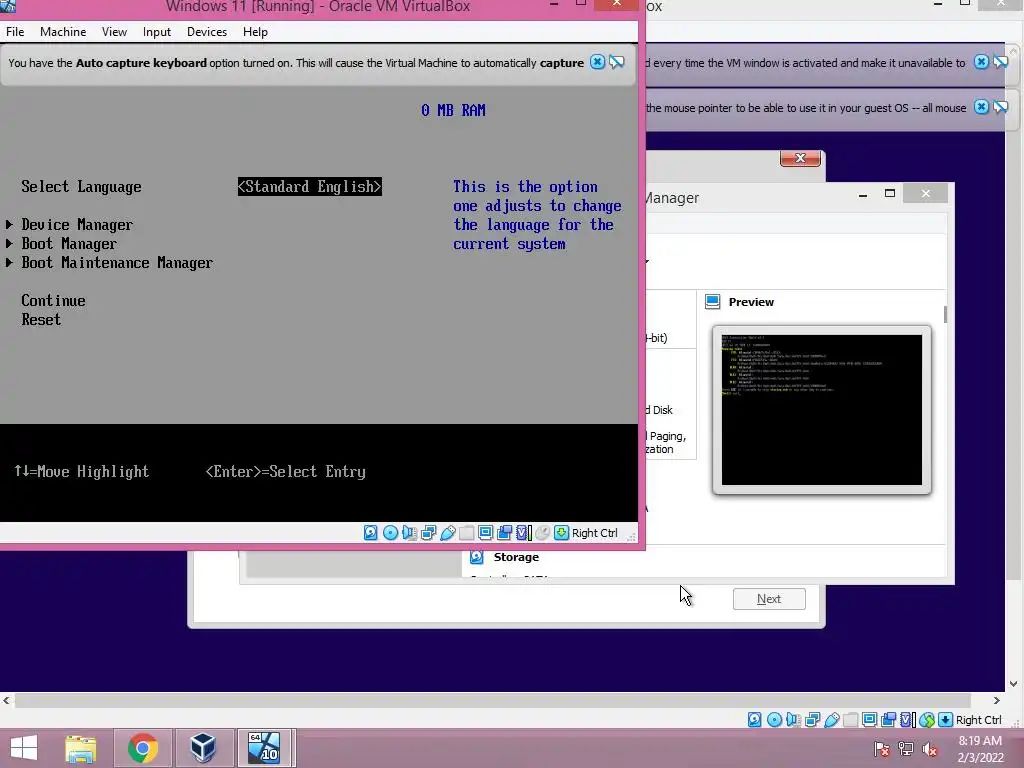Open the Input menu
Screen dimensions: 1024x768
pyautogui.click(x=157, y=31)
